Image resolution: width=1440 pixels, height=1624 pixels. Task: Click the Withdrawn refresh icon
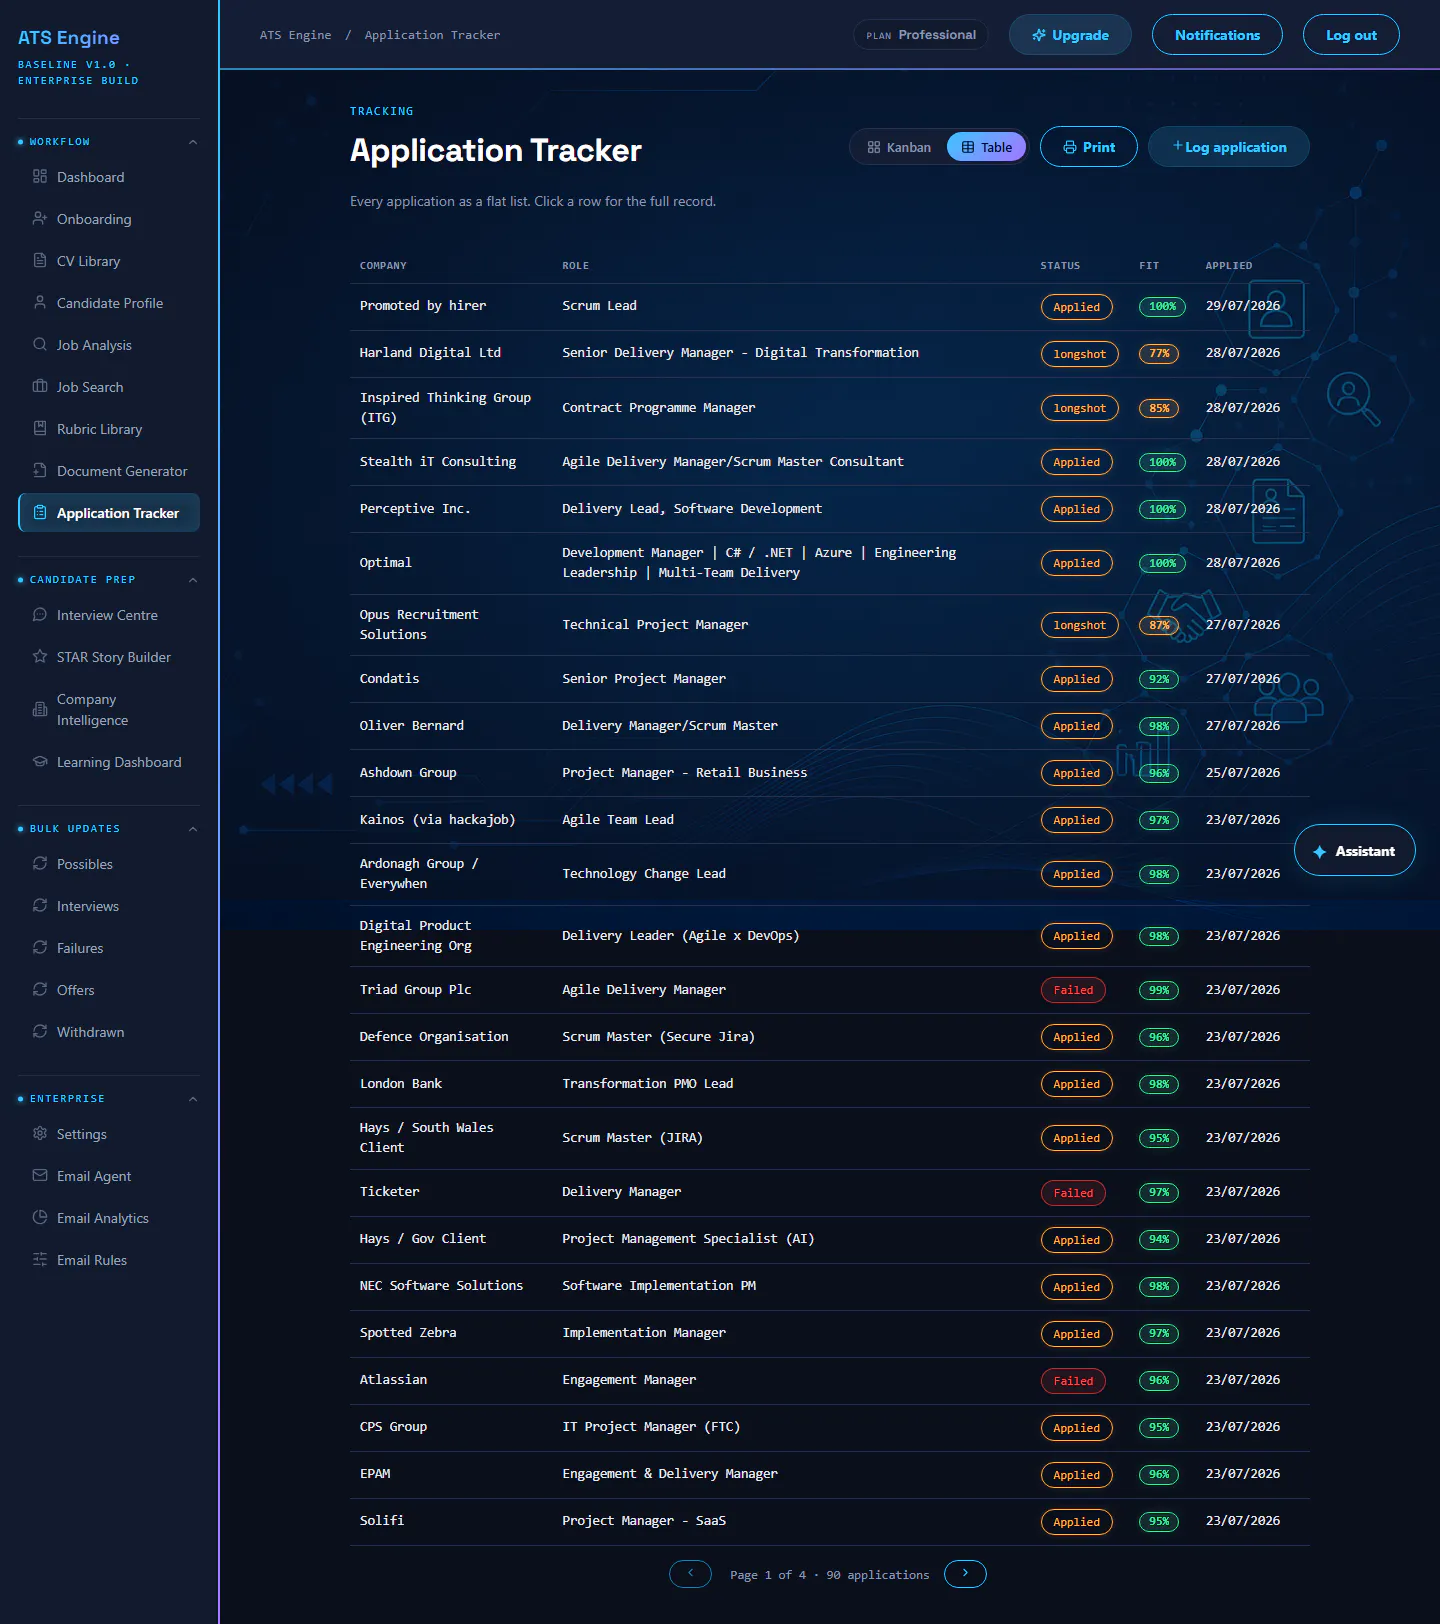40,1032
